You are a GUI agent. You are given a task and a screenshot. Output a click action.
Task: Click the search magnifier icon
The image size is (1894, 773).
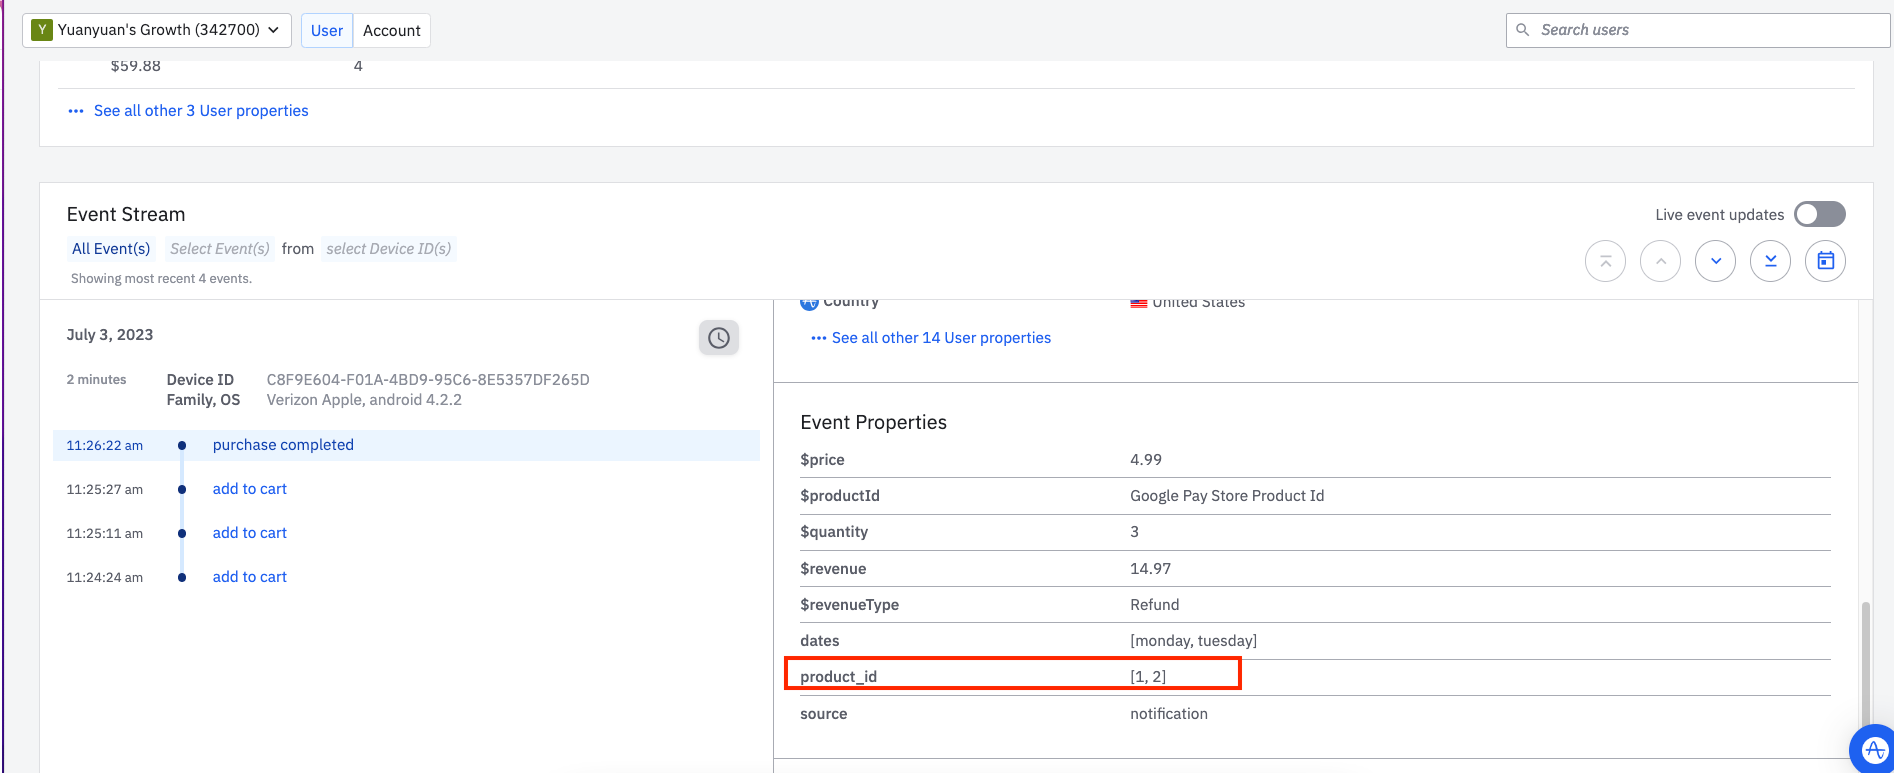tap(1523, 30)
